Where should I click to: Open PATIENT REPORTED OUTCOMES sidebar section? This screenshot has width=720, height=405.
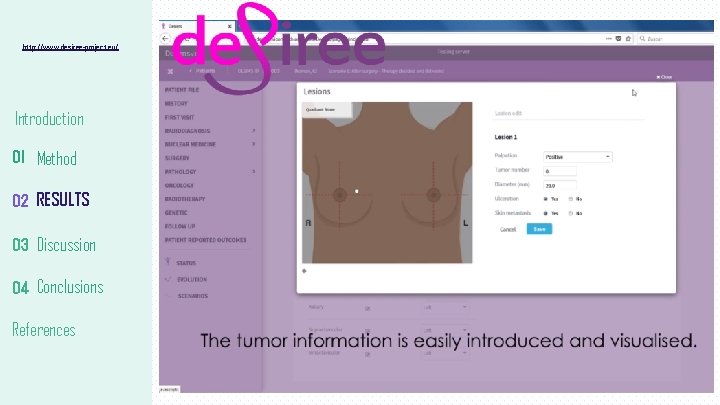205,240
